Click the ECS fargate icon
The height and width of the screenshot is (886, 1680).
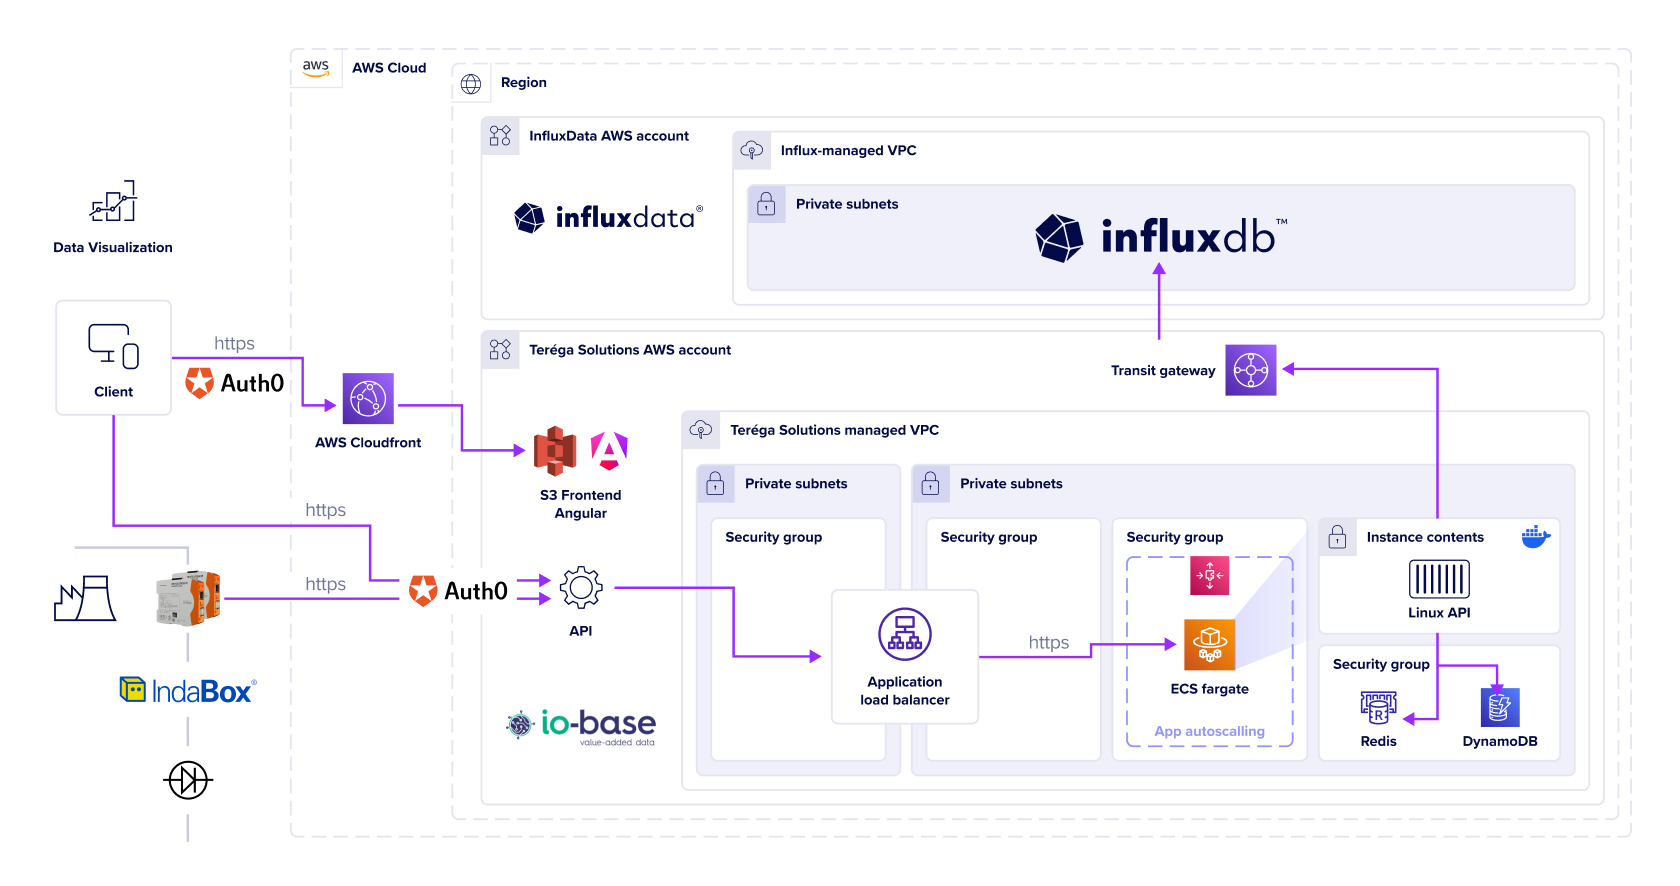tap(1210, 645)
